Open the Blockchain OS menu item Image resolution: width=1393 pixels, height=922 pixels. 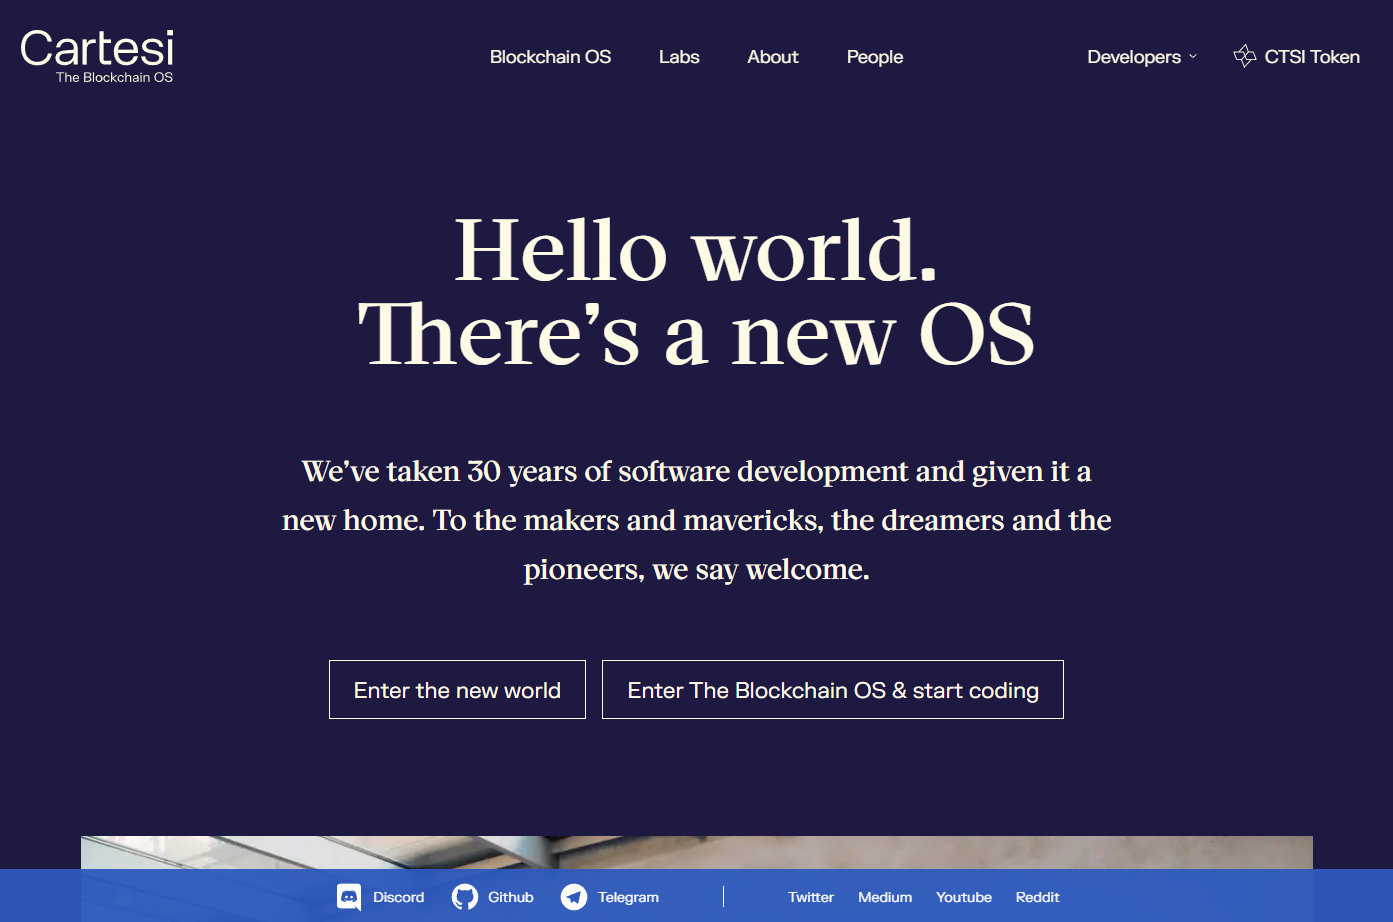pyautogui.click(x=550, y=57)
